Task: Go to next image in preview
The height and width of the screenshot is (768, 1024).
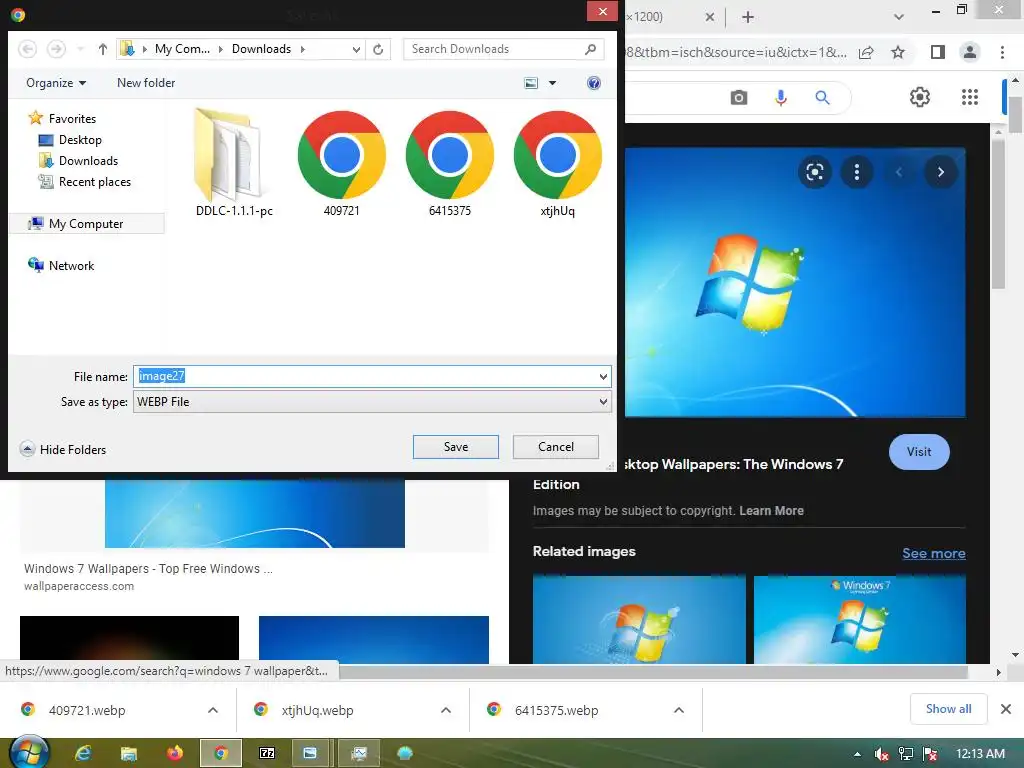Action: (940, 172)
